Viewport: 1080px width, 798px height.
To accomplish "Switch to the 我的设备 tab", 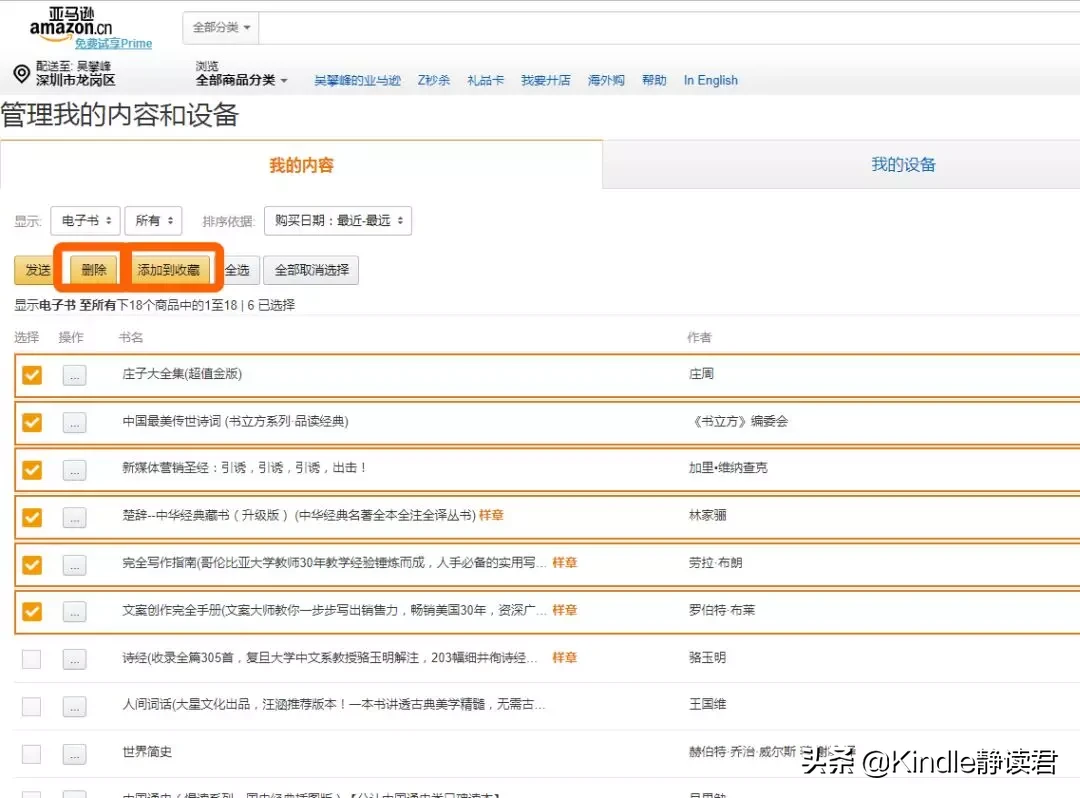I will pos(903,165).
